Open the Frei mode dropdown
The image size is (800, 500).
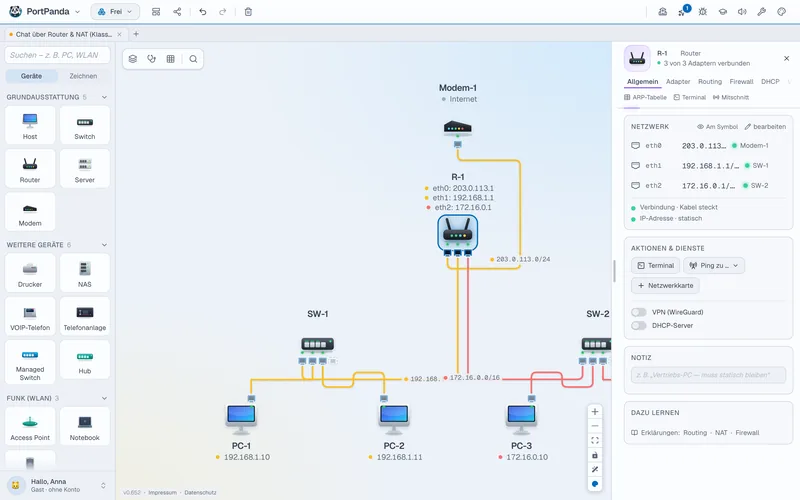point(115,12)
